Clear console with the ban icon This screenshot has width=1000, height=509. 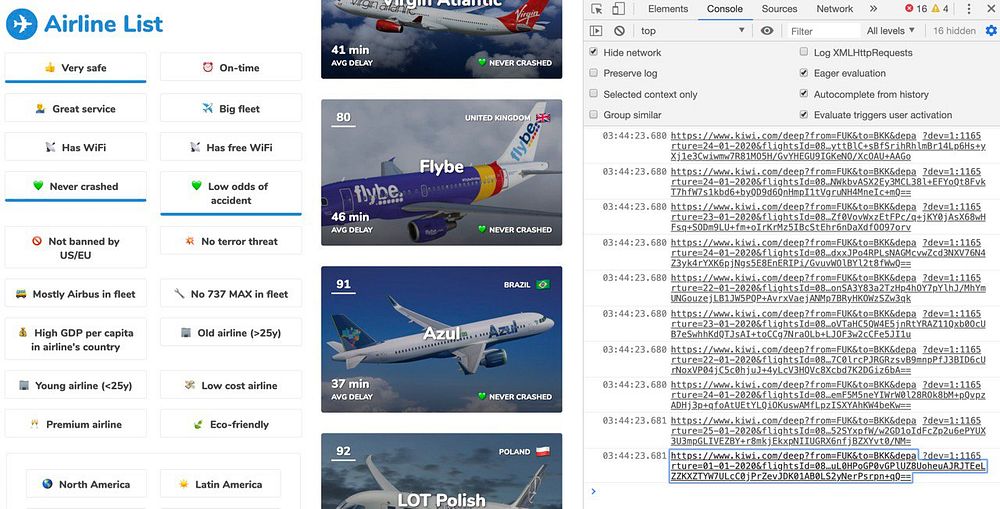pyautogui.click(x=619, y=31)
